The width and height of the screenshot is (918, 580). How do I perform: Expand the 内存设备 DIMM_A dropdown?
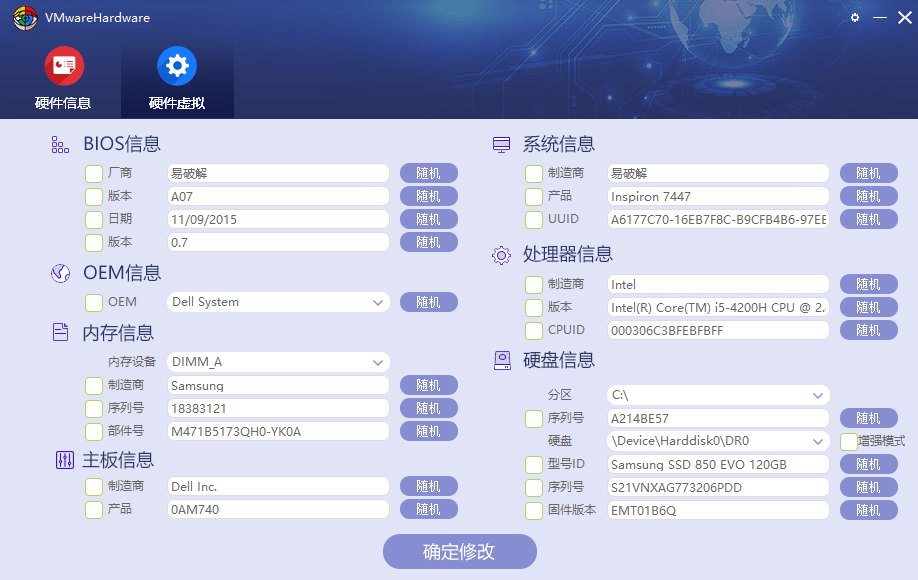278,362
